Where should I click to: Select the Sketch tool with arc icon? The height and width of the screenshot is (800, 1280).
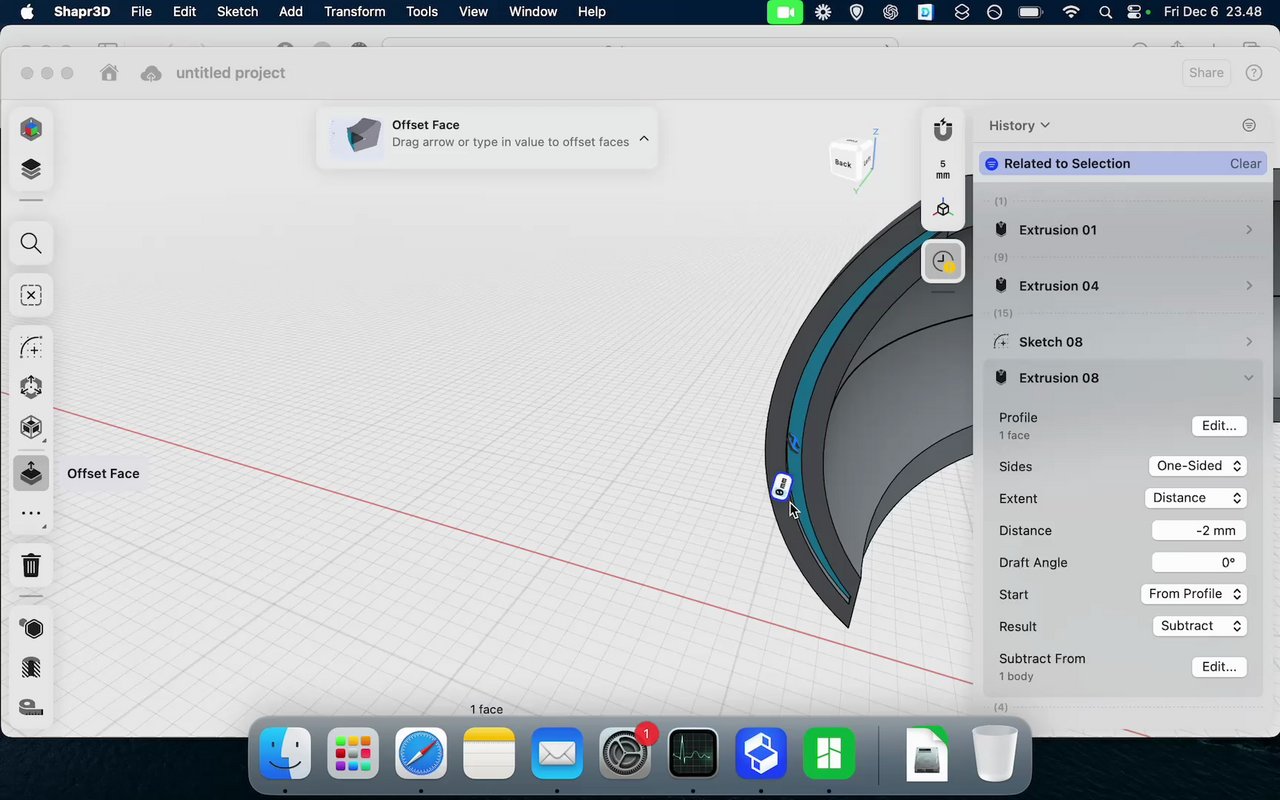(31, 347)
